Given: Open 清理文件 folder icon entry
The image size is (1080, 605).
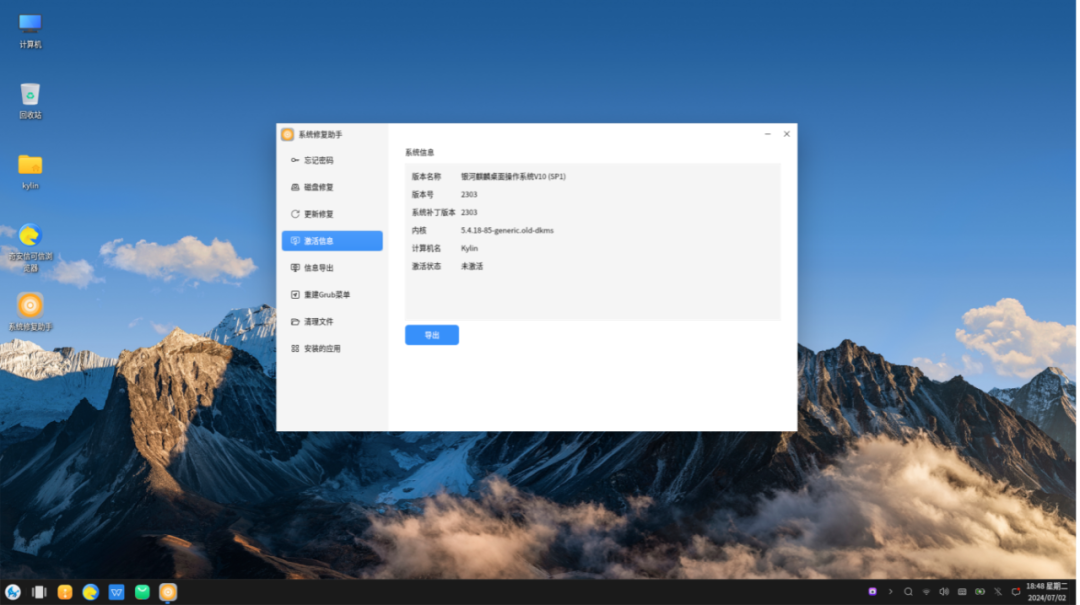Looking at the screenshot, I should [295, 322].
